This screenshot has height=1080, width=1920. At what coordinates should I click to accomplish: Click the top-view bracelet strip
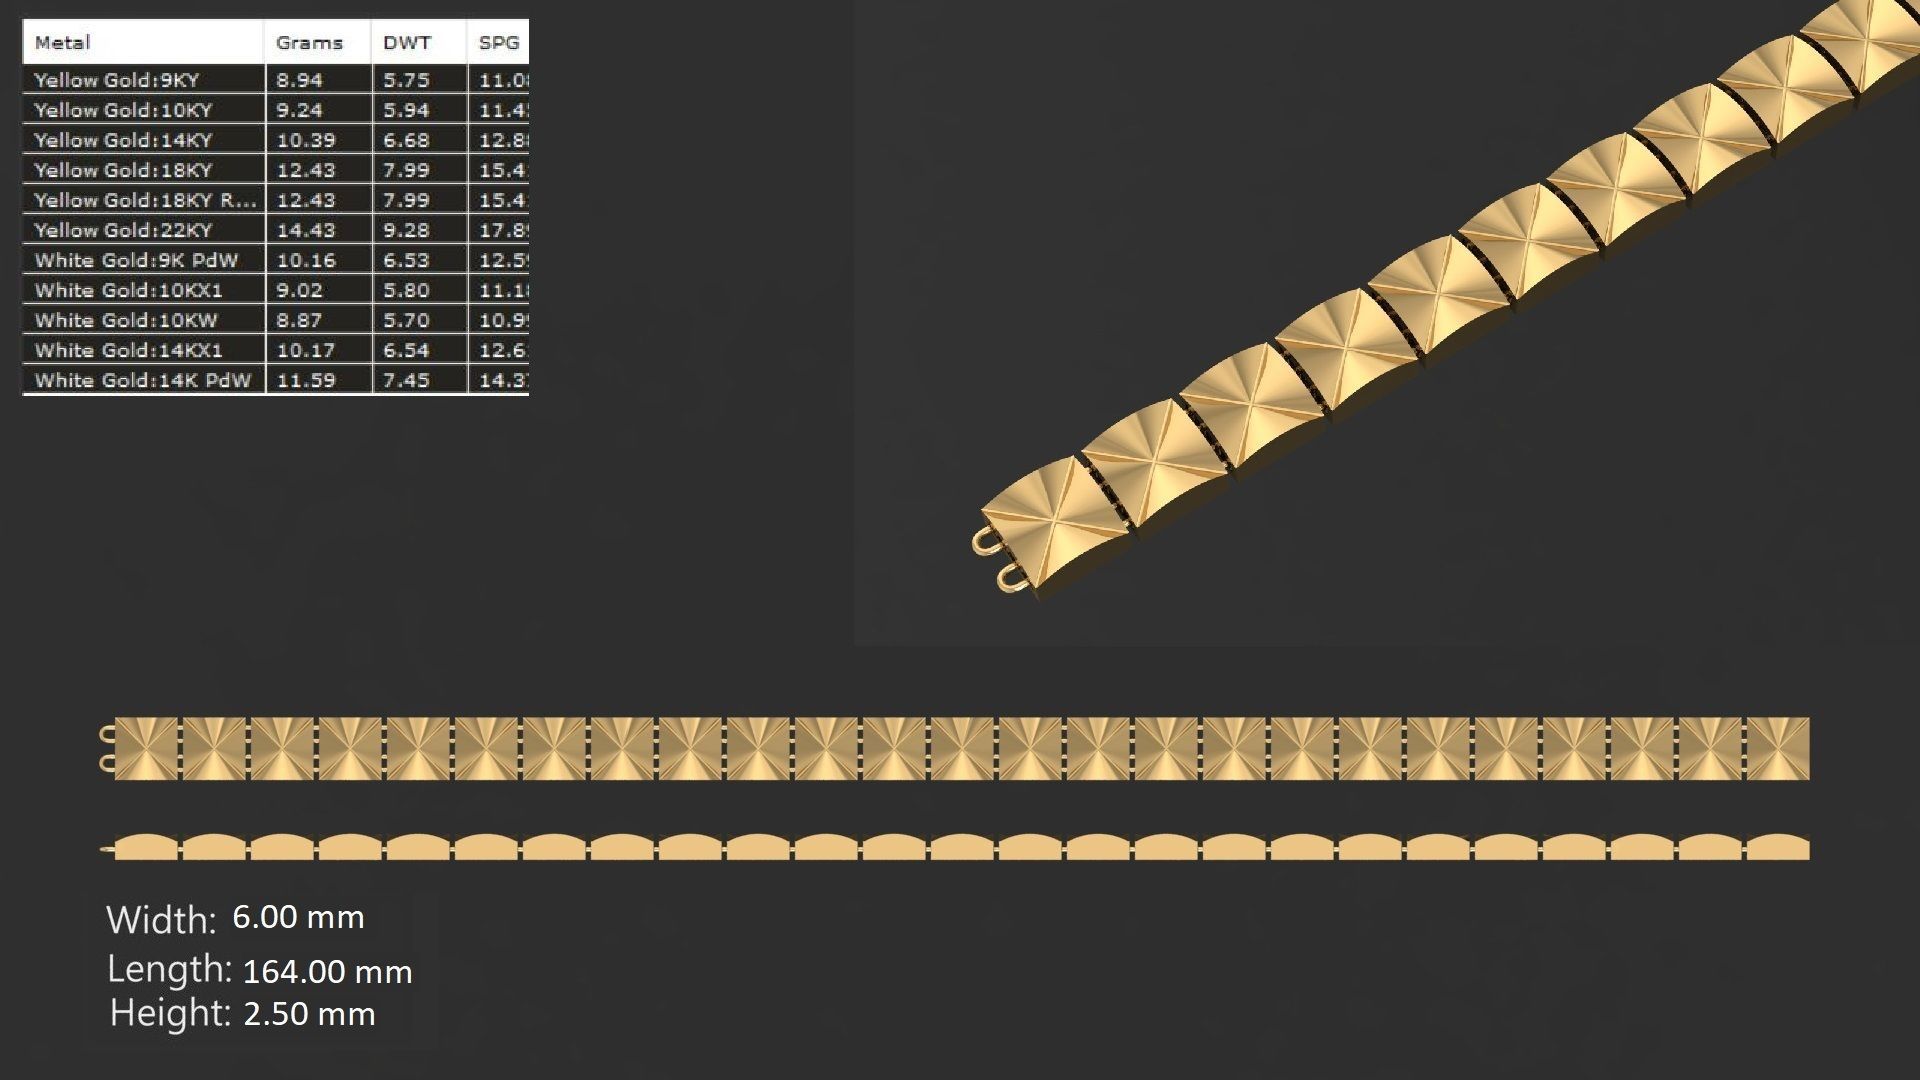point(955,748)
